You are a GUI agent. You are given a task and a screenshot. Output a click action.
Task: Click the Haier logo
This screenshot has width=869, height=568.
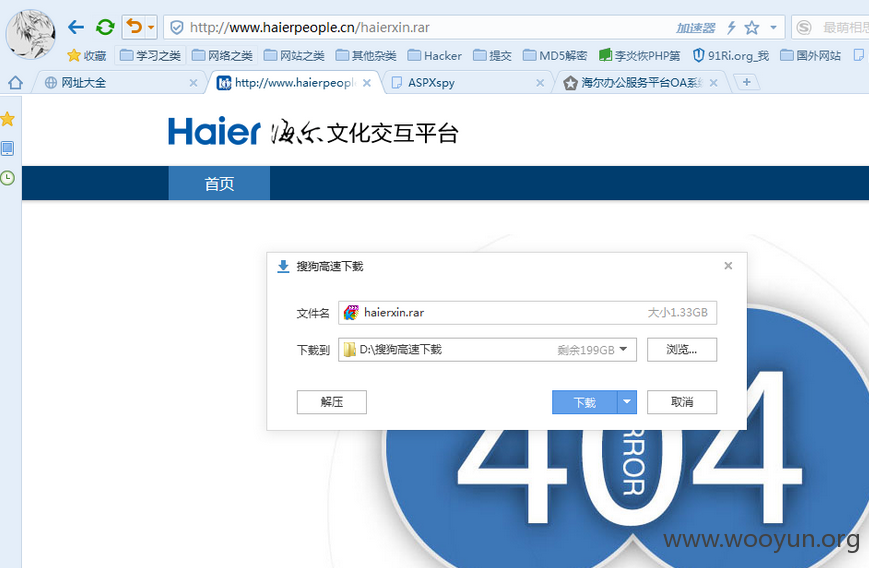[214, 131]
